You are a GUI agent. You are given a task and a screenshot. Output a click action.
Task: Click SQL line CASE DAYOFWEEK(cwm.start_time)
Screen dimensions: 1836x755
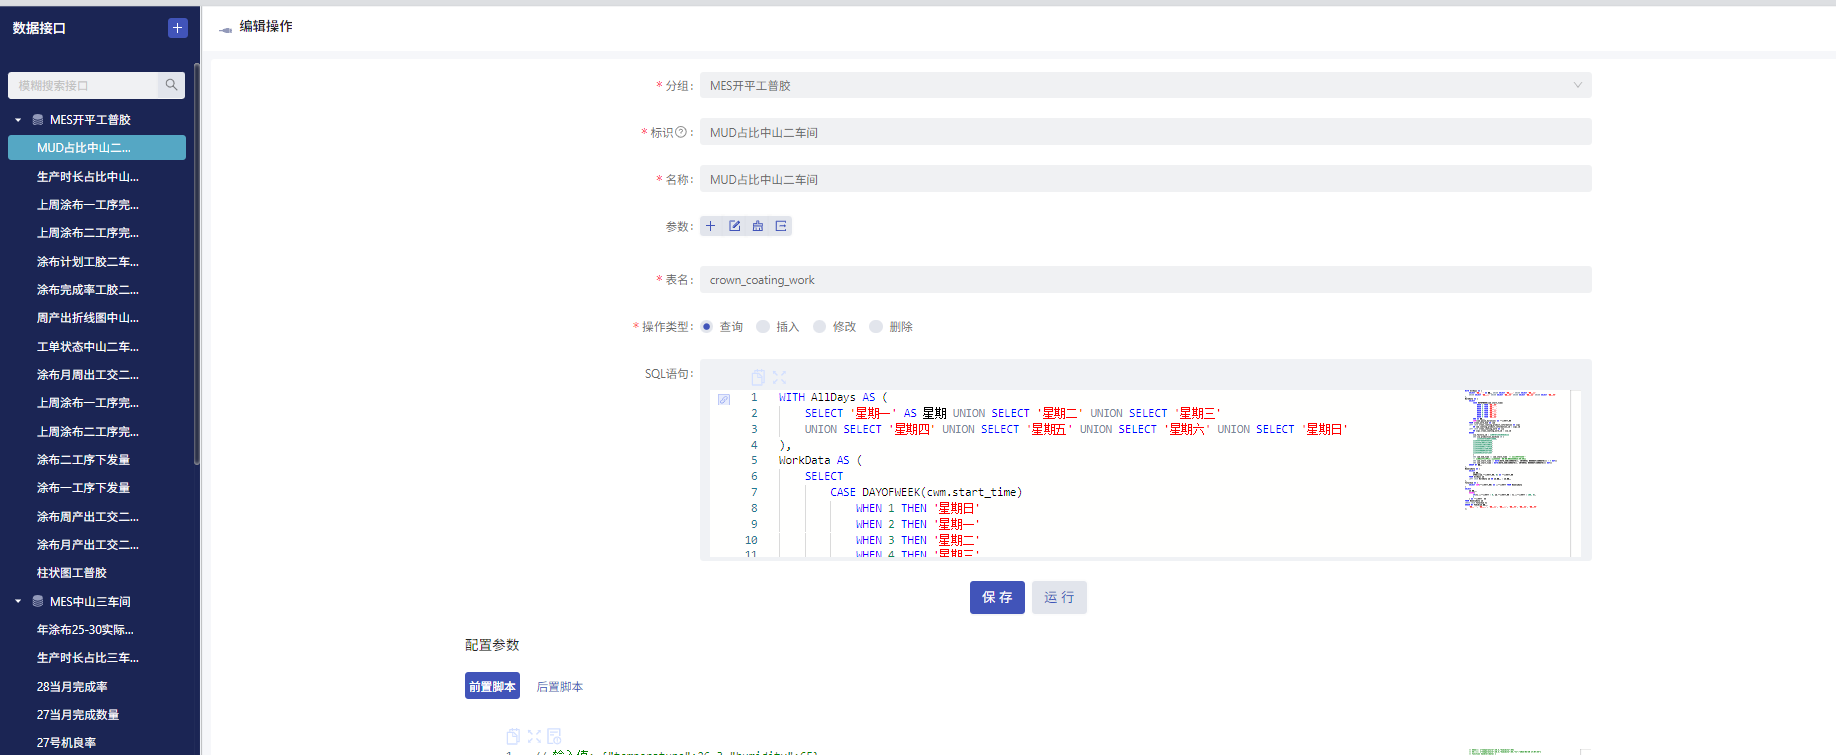[x=926, y=492]
